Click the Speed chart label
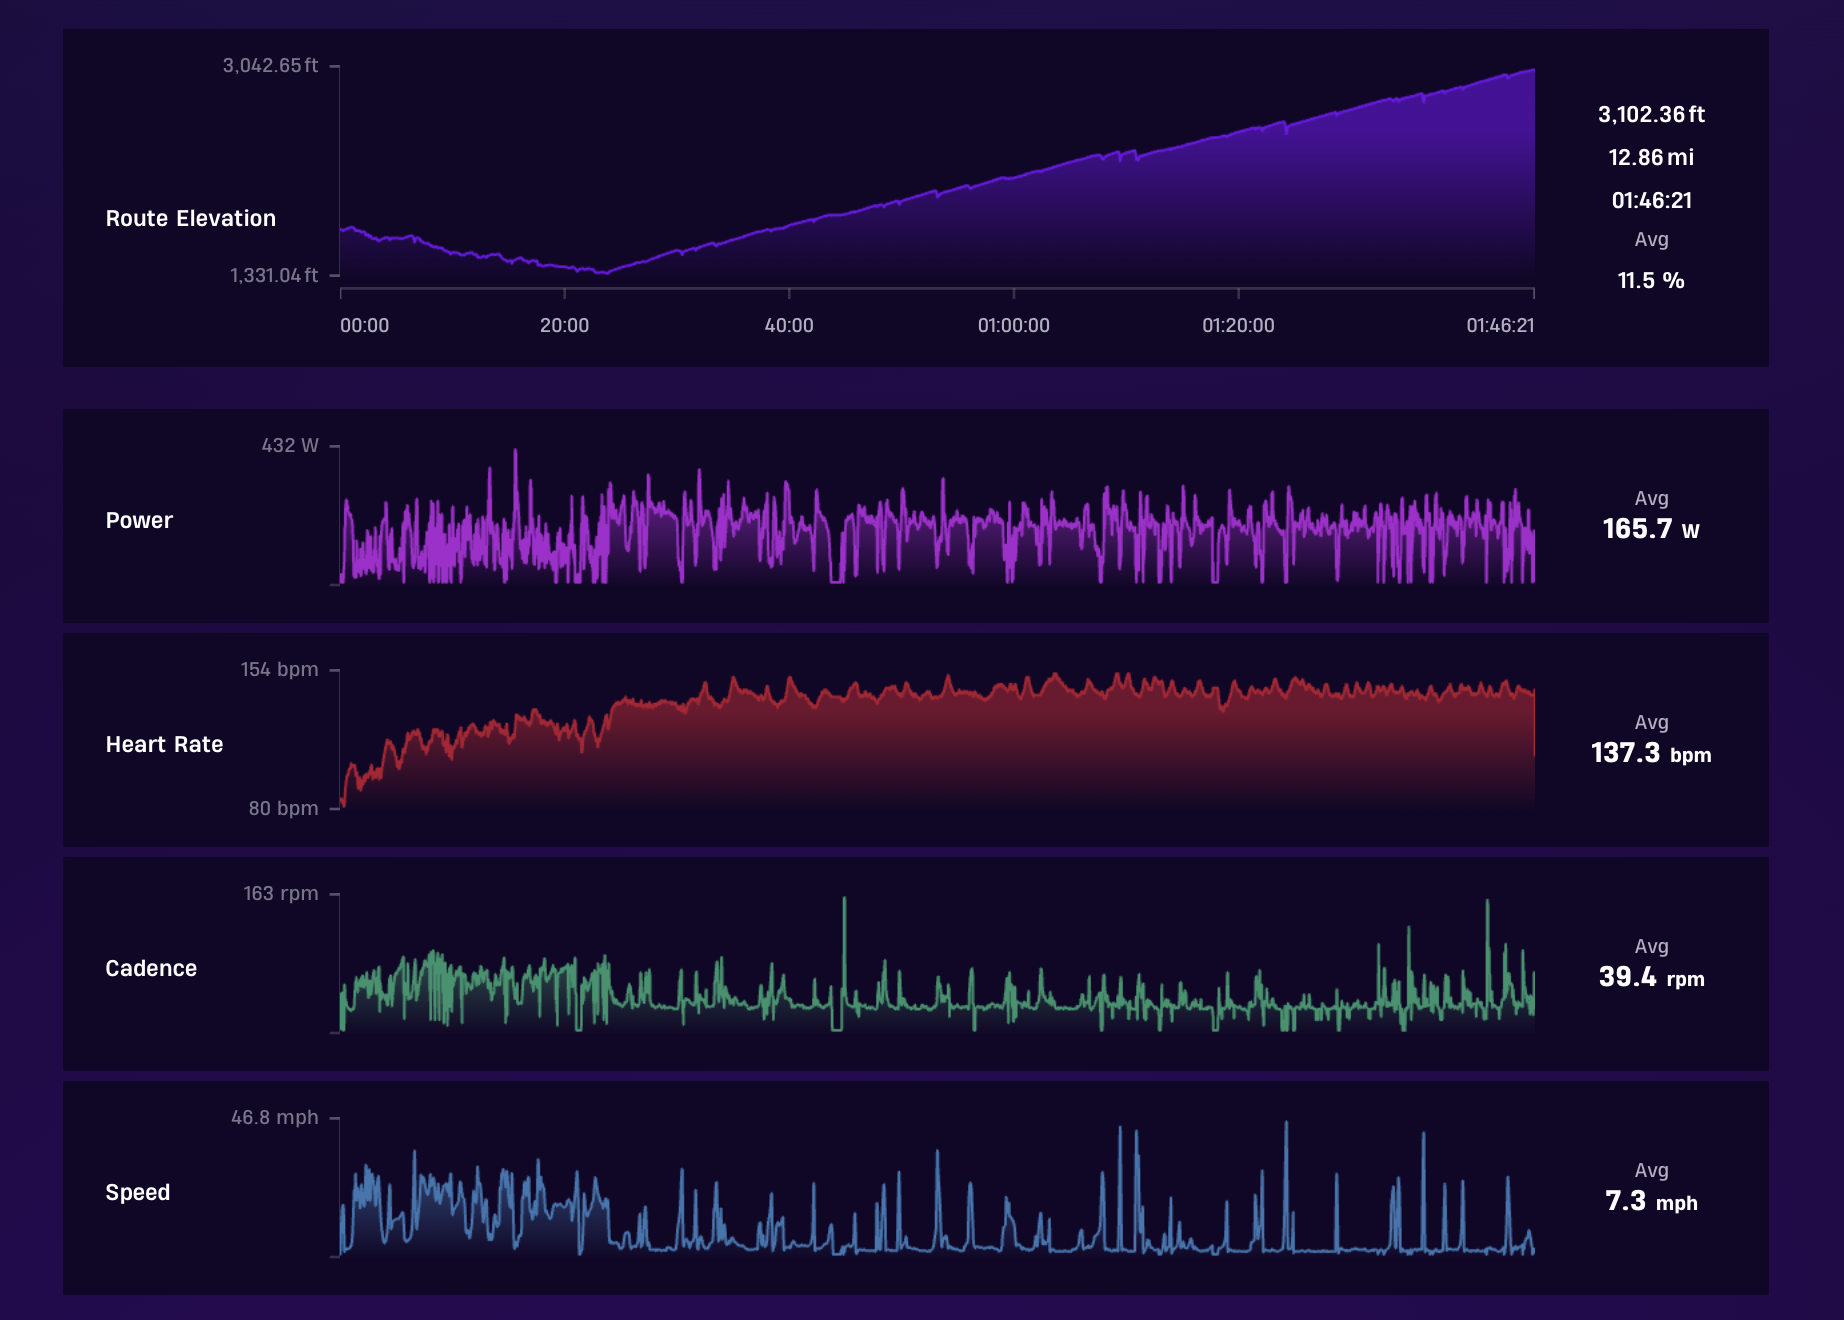This screenshot has width=1844, height=1320. (137, 1192)
